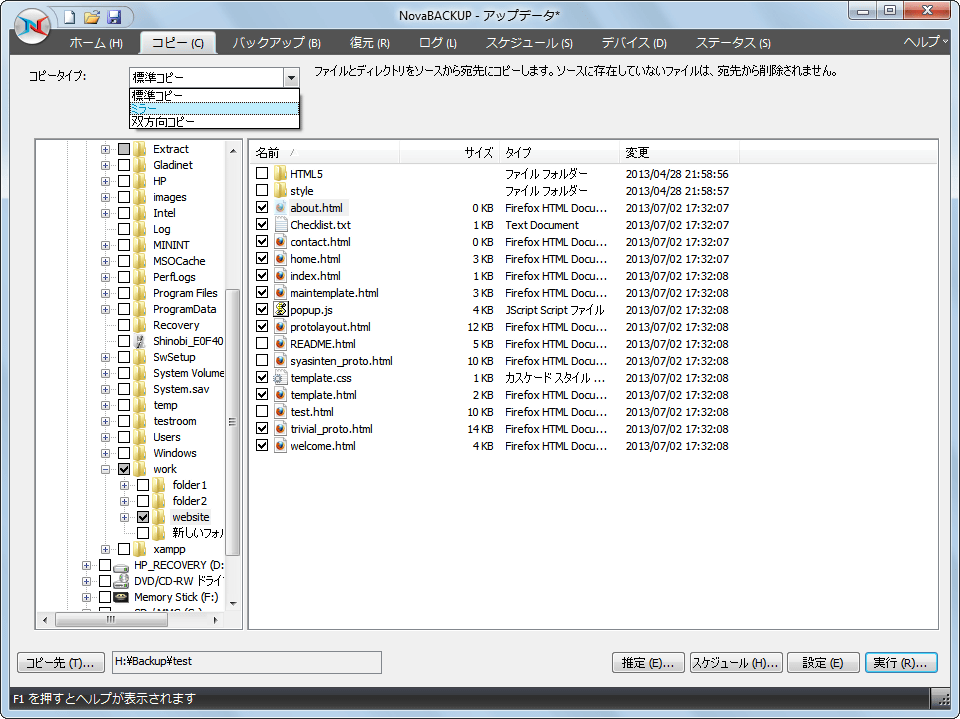Screen dimensions: 960x719
Task: Select 双方向コピー in the copy type list
Action: [214, 121]
